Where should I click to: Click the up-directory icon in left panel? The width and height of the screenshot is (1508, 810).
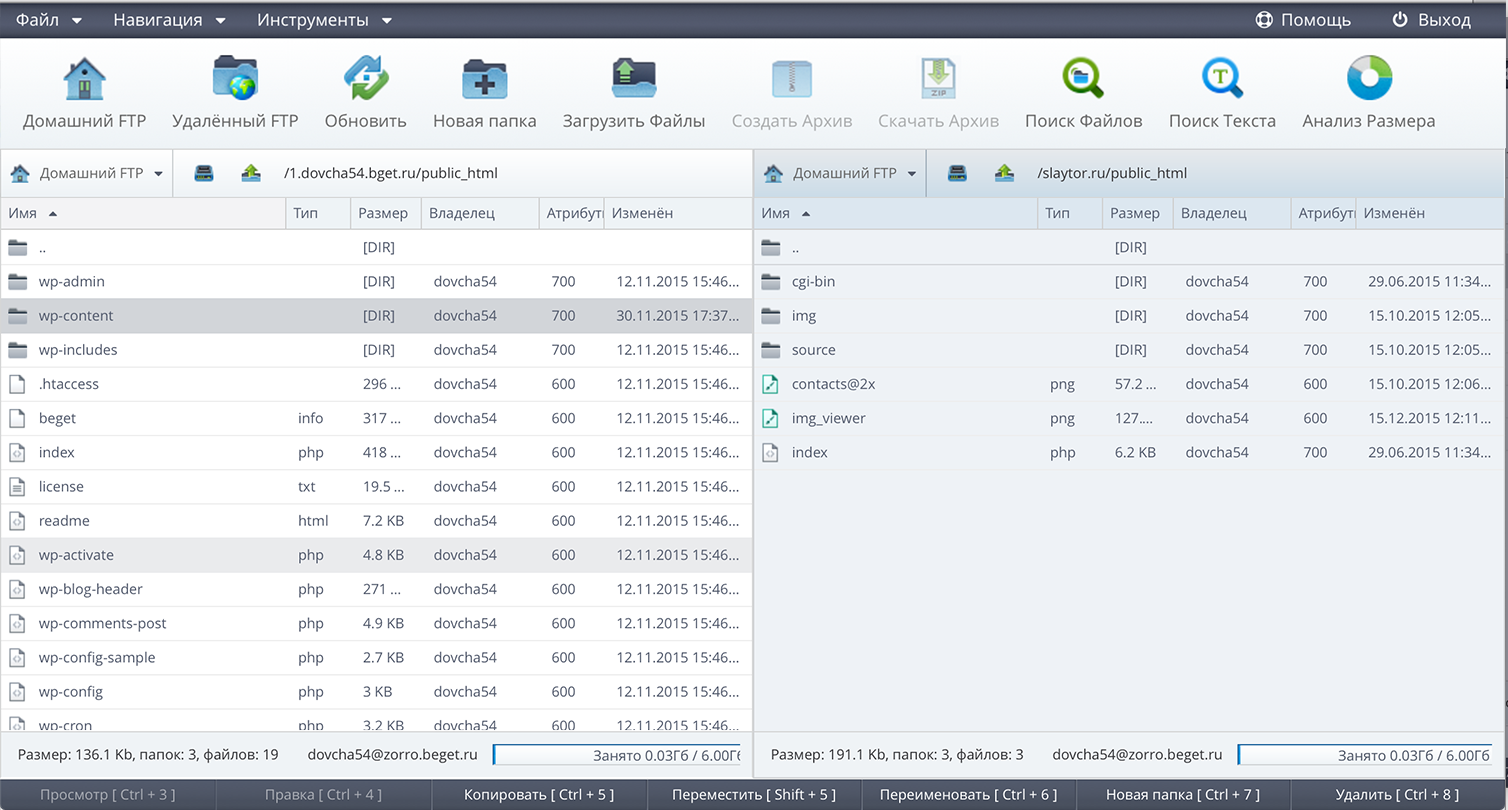[251, 174]
